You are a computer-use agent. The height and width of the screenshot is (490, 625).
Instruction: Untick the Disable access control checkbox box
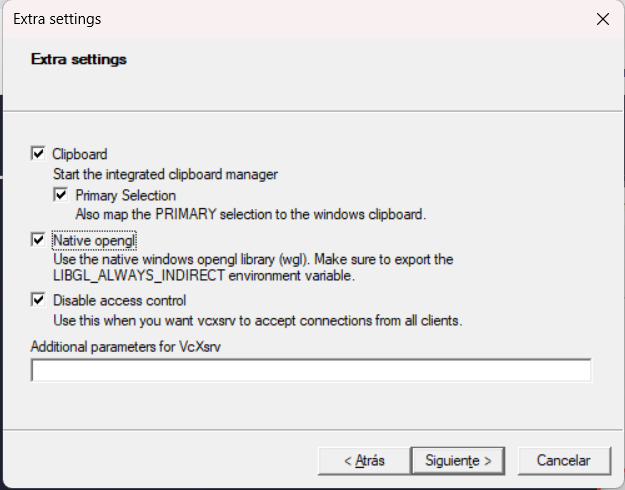(x=39, y=300)
